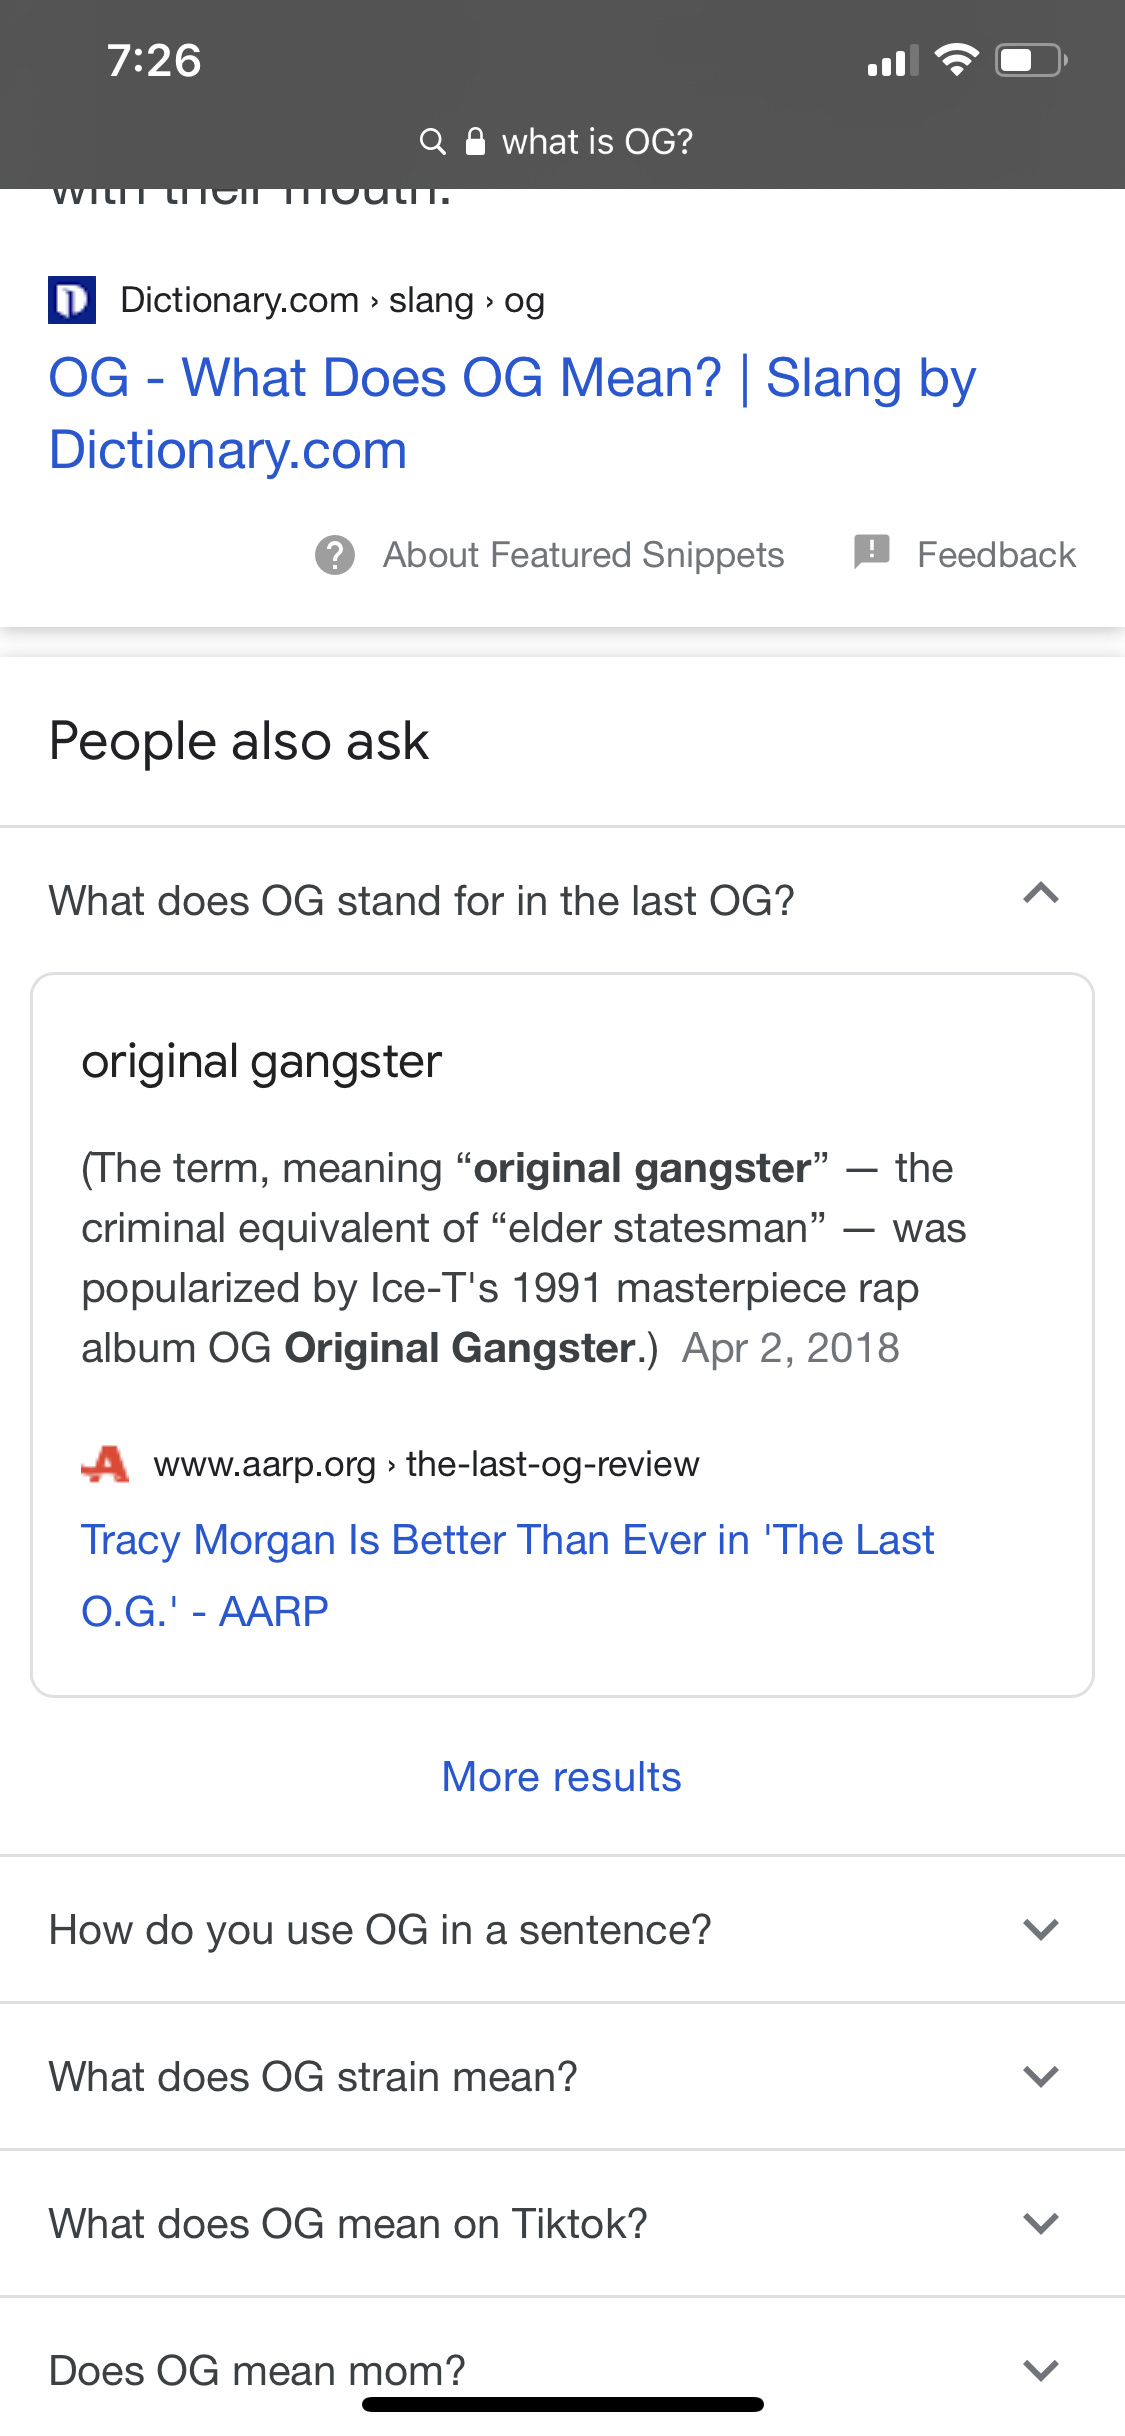Expand 'How do you use OG in a sentence?'
Screen dimensions: 1125x2436
click(562, 1929)
